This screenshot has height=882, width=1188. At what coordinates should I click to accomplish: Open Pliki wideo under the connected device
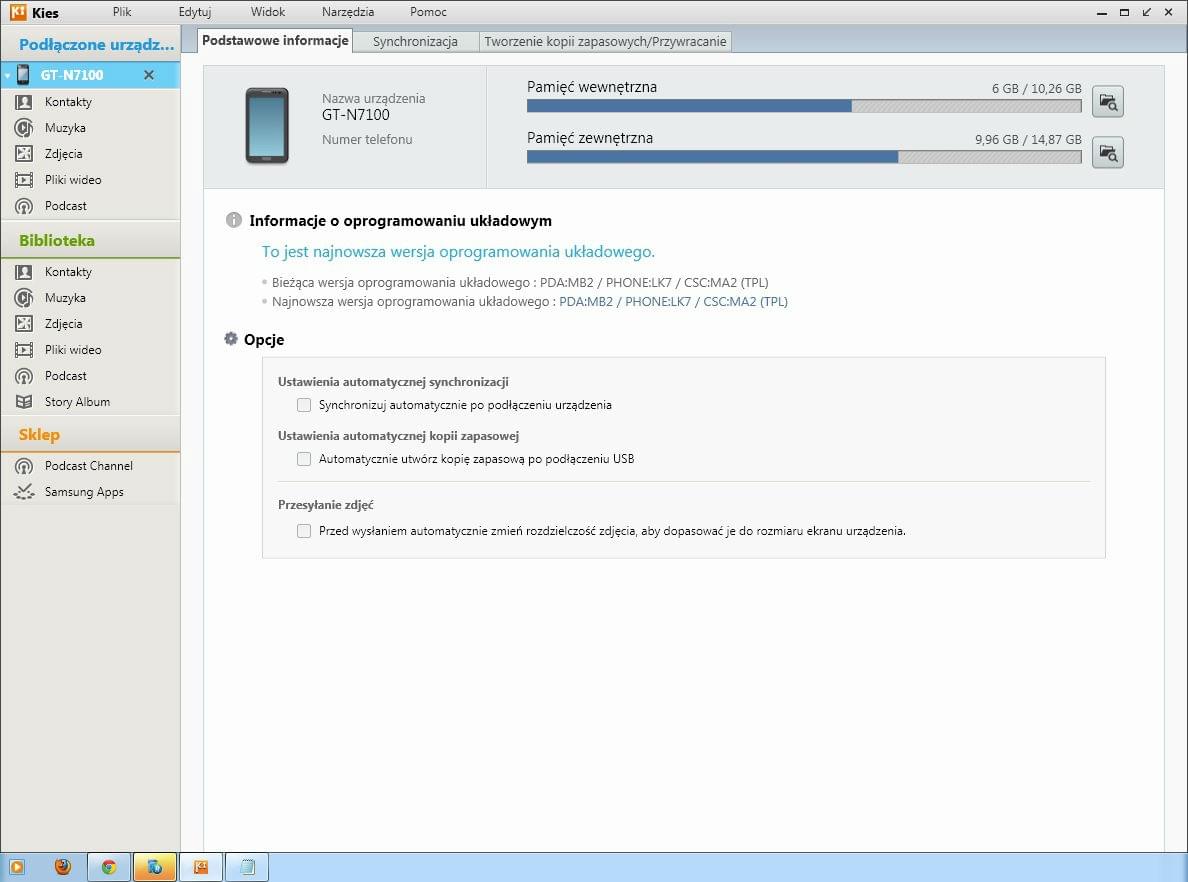90,180
